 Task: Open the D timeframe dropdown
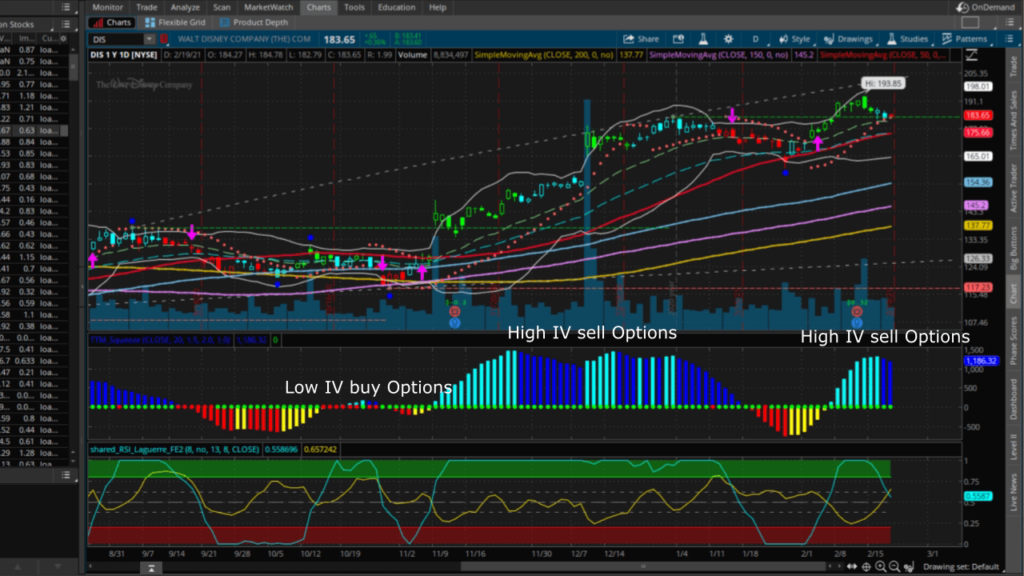click(756, 39)
